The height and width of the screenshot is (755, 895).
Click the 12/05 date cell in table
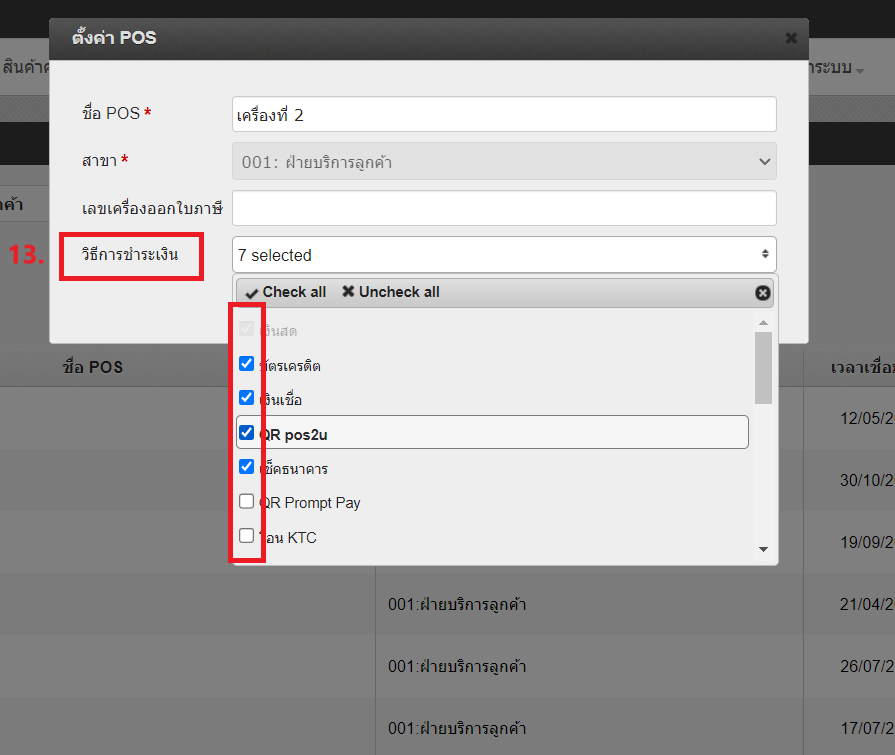click(866, 418)
